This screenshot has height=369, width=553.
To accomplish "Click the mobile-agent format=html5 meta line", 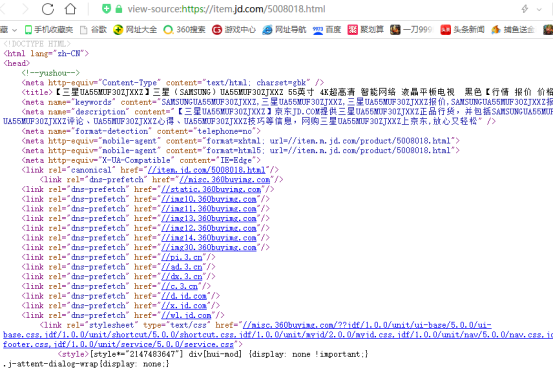I will 241,150.
